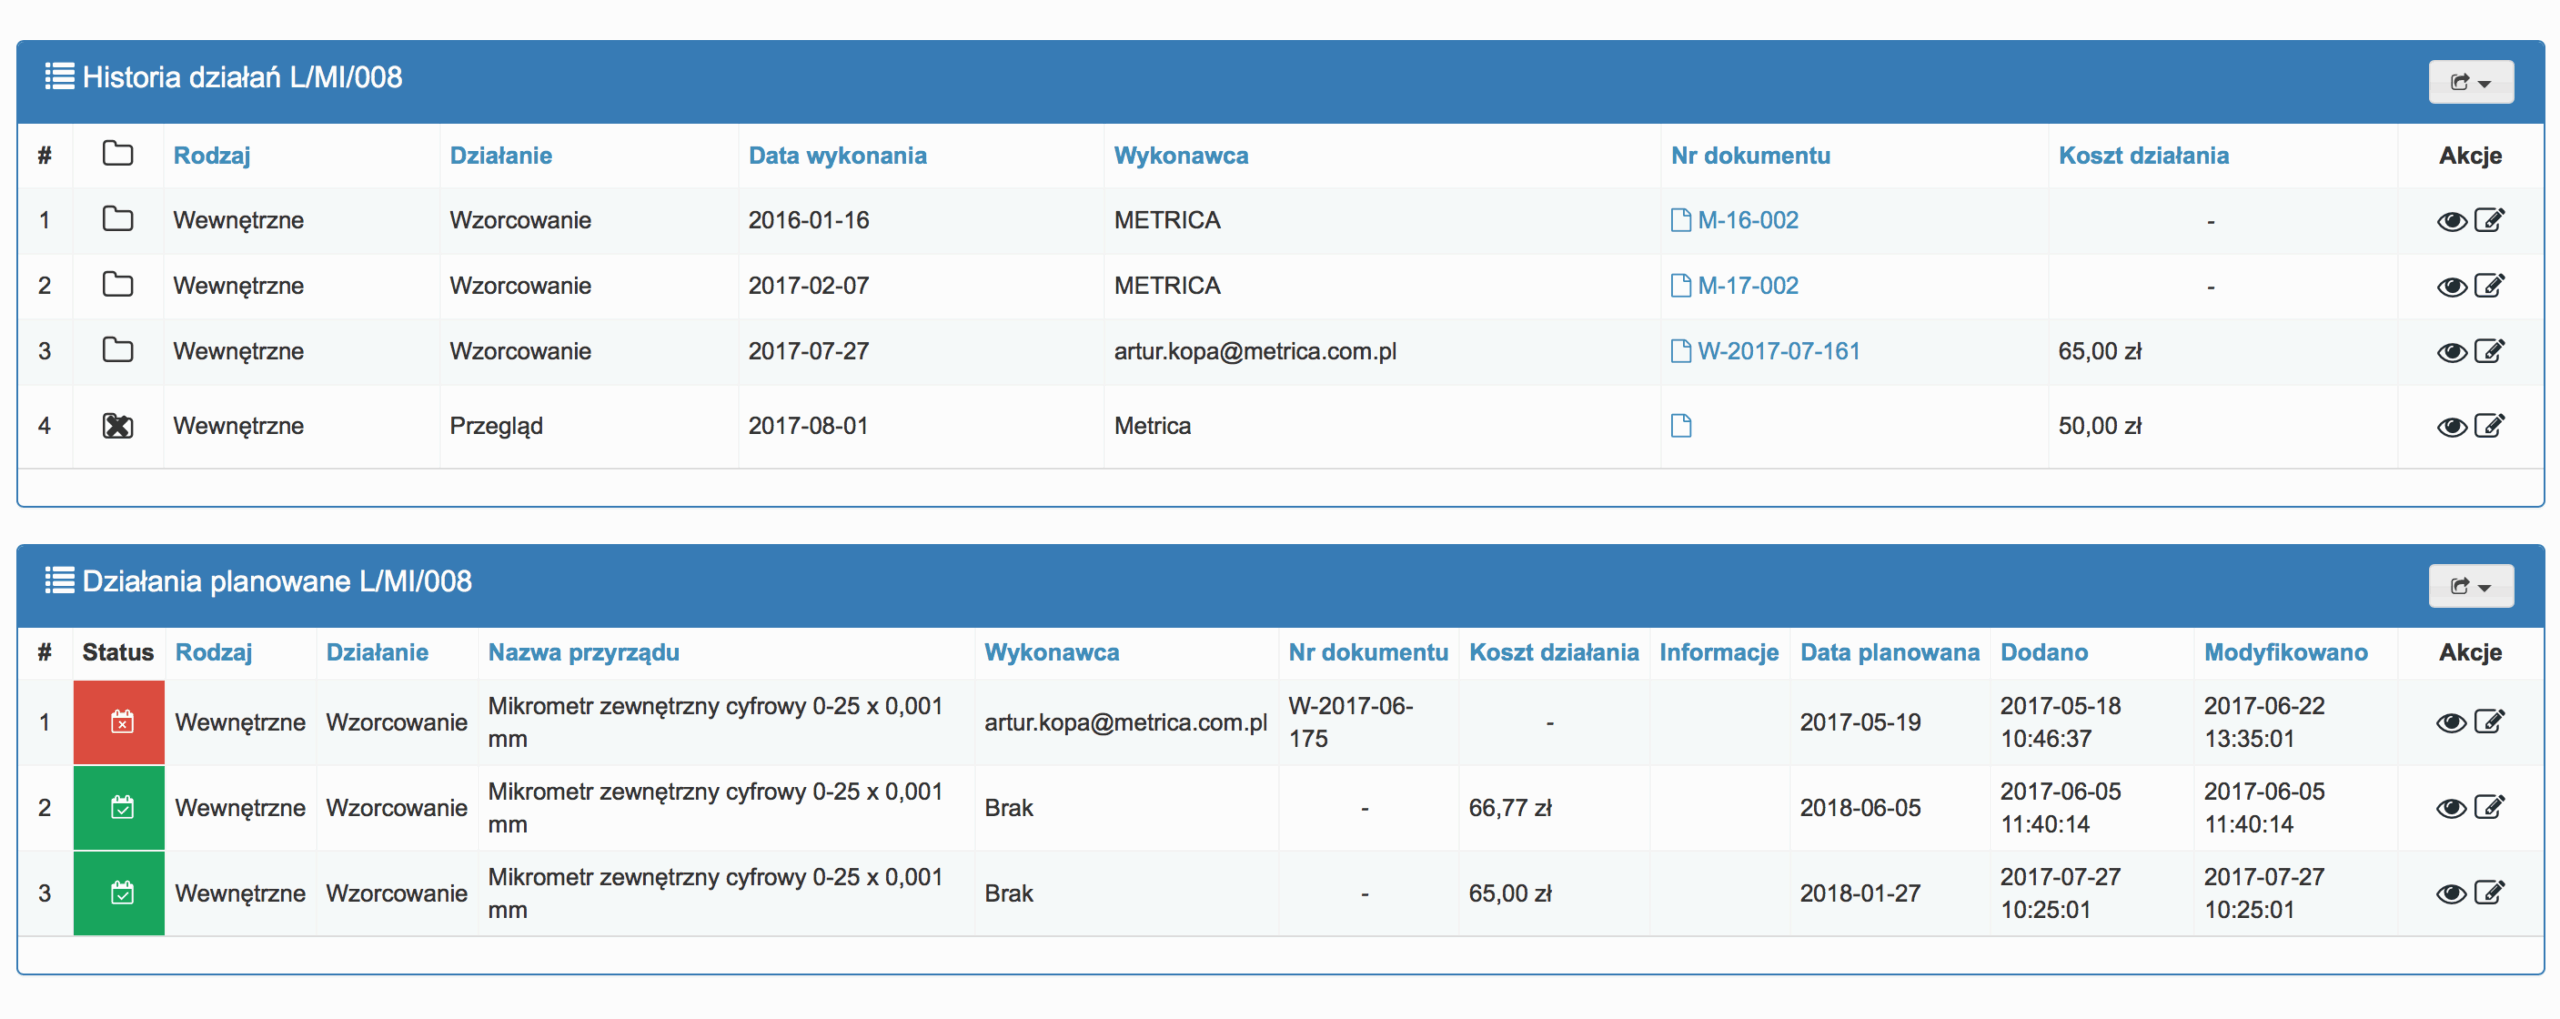View details of history entry W-2017-07-161
Screen dimensions: 2560x1019
click(2450, 352)
